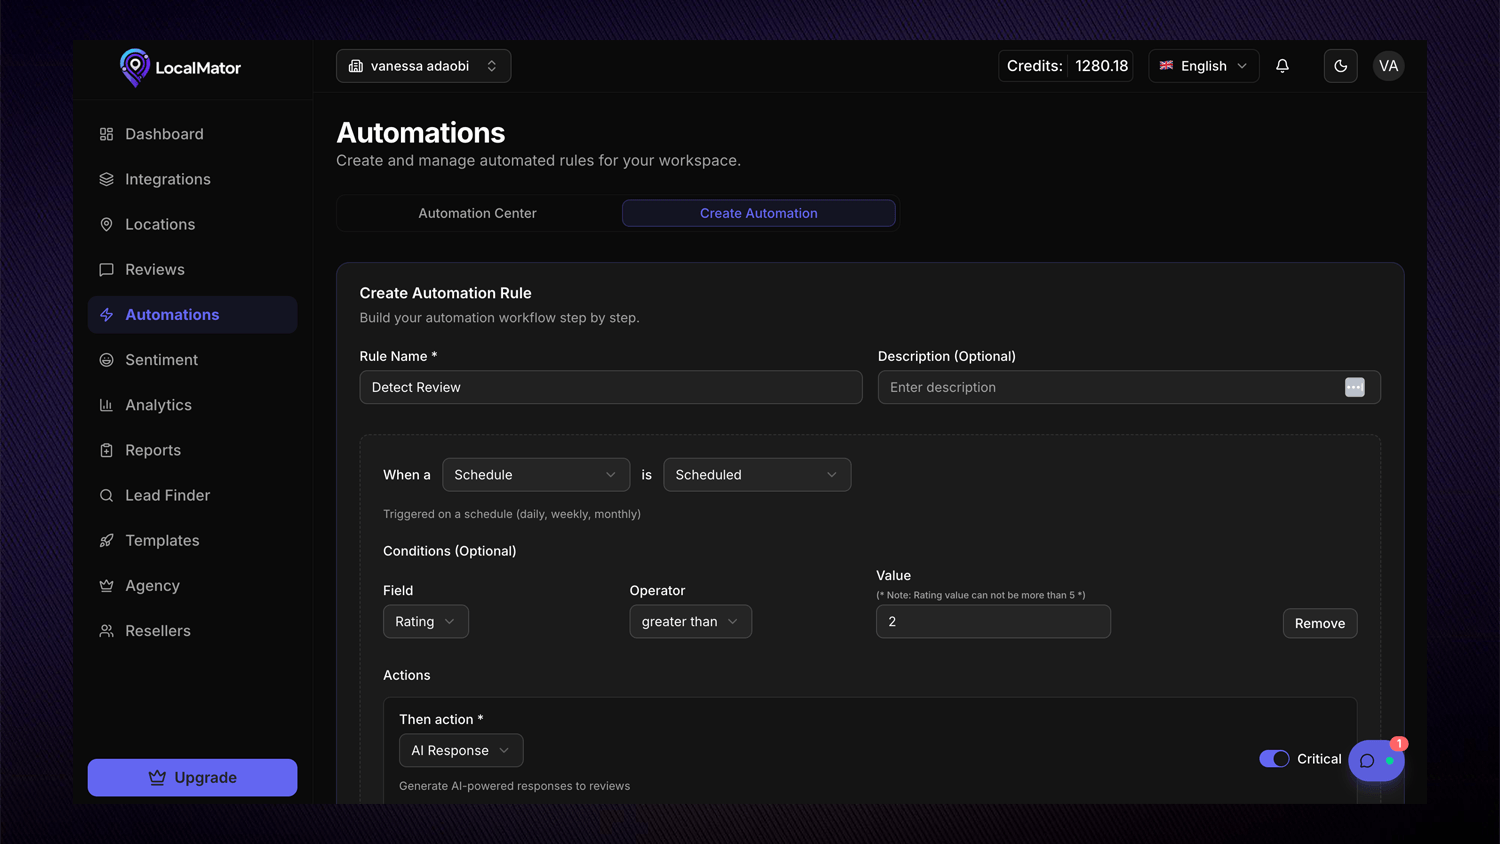This screenshot has width=1500, height=844.
Task: Open Analytics in the sidebar
Action: [x=158, y=405]
